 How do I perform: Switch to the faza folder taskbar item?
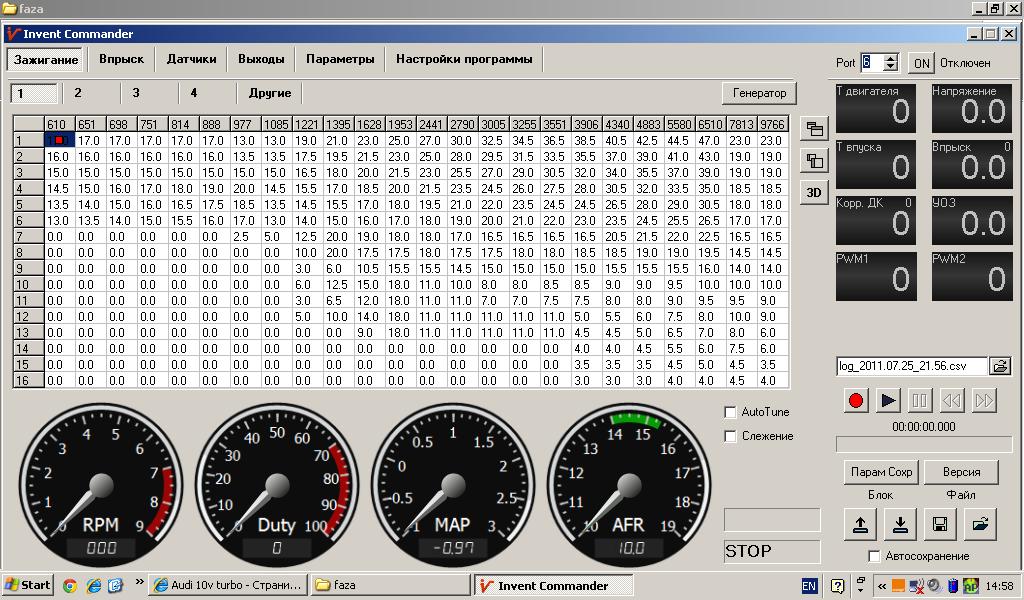390,585
